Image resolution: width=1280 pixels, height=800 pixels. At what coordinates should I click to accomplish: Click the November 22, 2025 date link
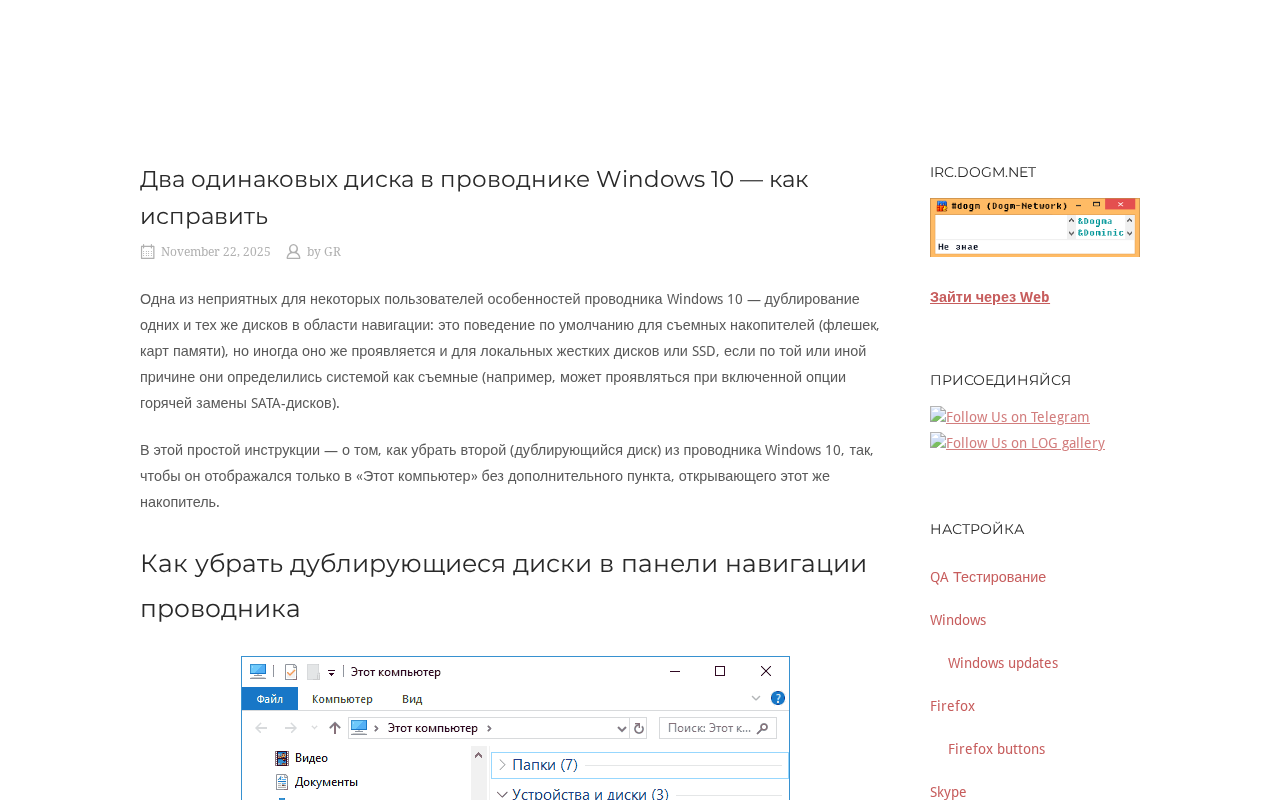point(216,252)
